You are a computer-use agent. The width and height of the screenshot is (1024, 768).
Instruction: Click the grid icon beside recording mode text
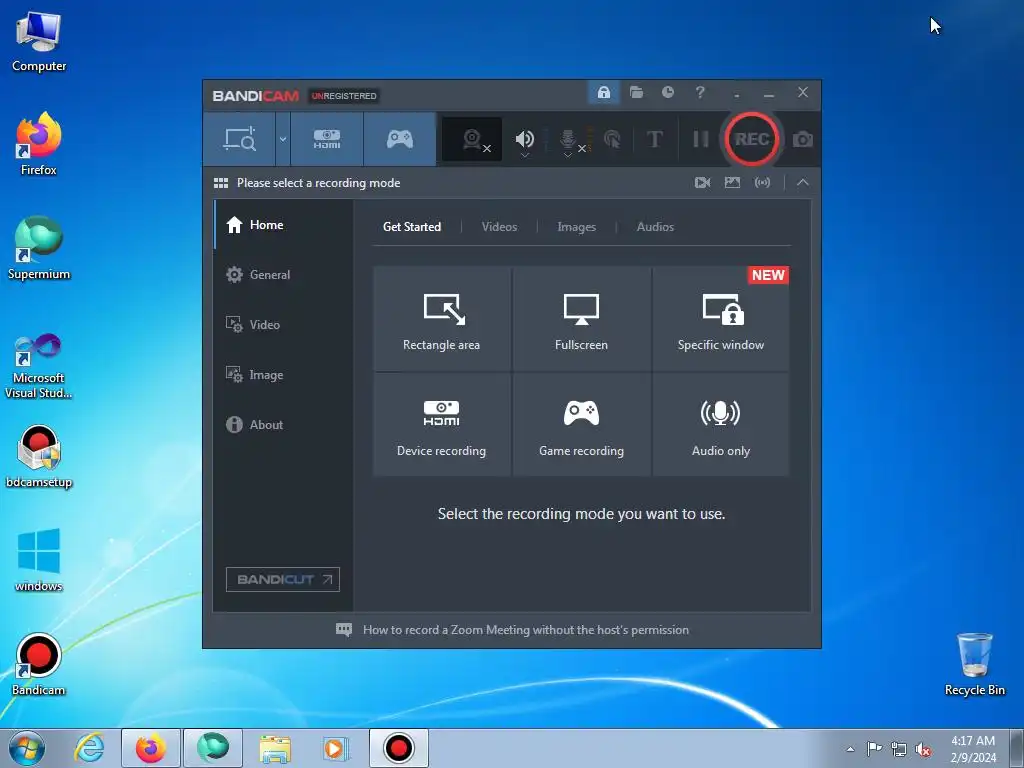221,183
